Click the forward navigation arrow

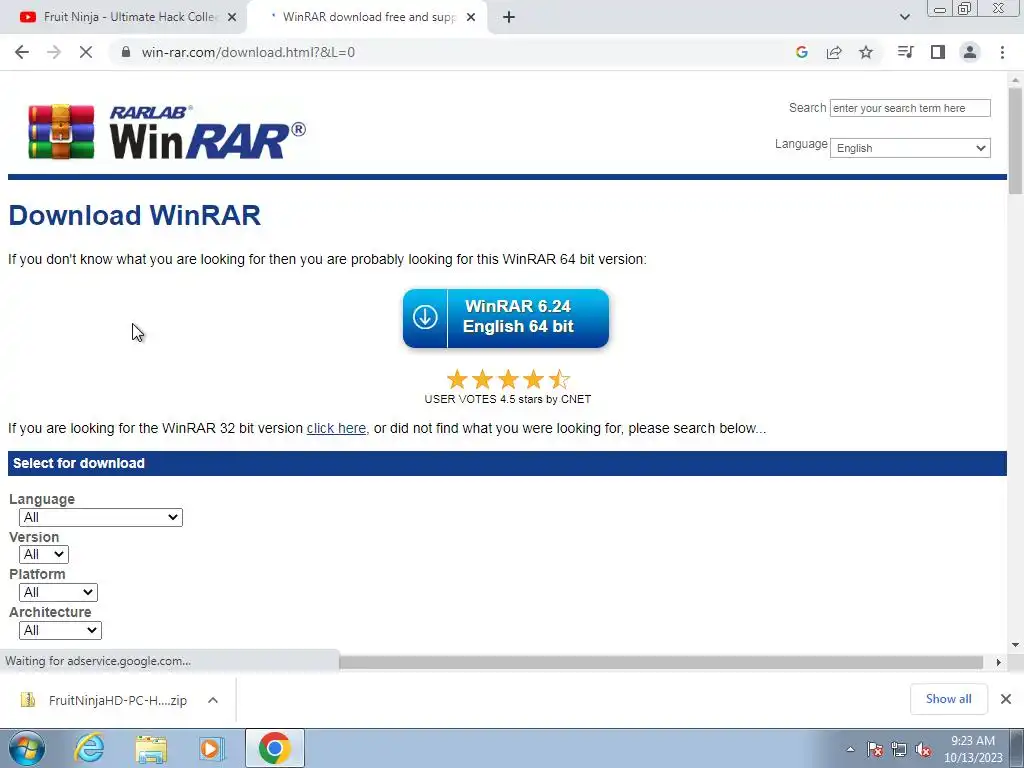click(x=54, y=52)
